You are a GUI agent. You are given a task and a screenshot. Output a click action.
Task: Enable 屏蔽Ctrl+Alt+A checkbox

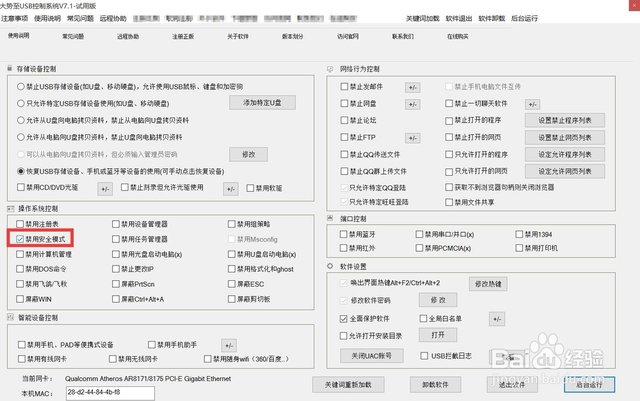[116, 299]
